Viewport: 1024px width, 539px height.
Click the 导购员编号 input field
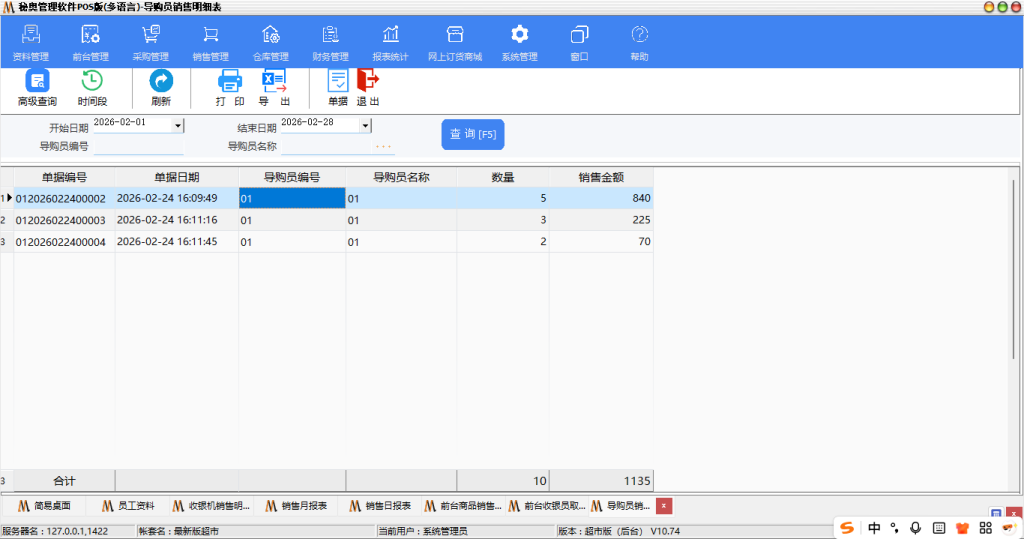point(138,147)
